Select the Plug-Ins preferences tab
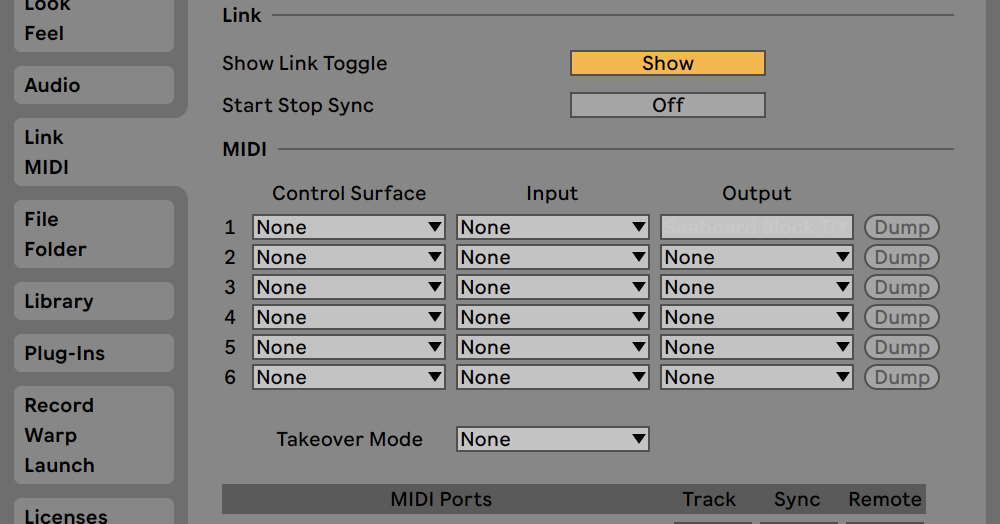The width and height of the screenshot is (1000, 524). pos(93,353)
